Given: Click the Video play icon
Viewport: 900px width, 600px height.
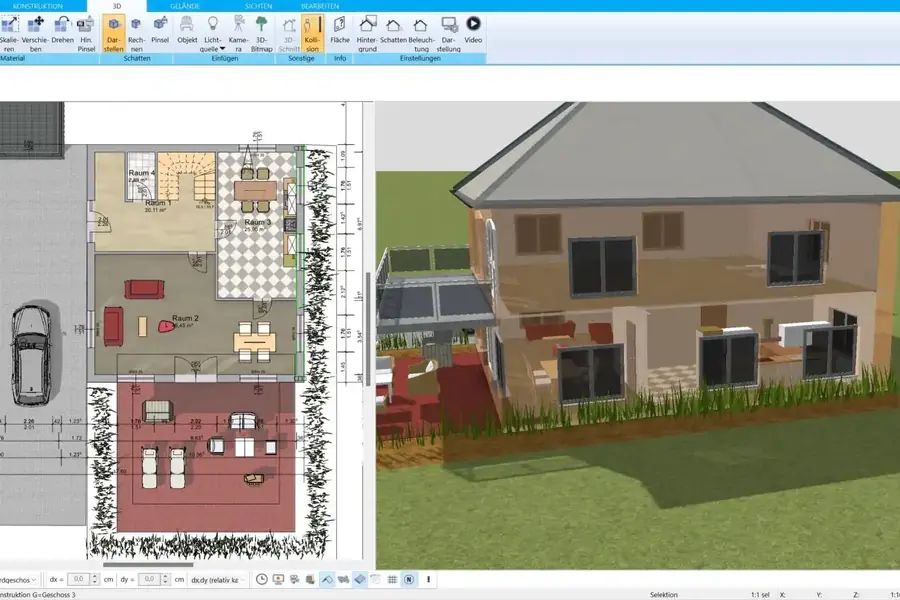Looking at the screenshot, I should click(x=473, y=30).
